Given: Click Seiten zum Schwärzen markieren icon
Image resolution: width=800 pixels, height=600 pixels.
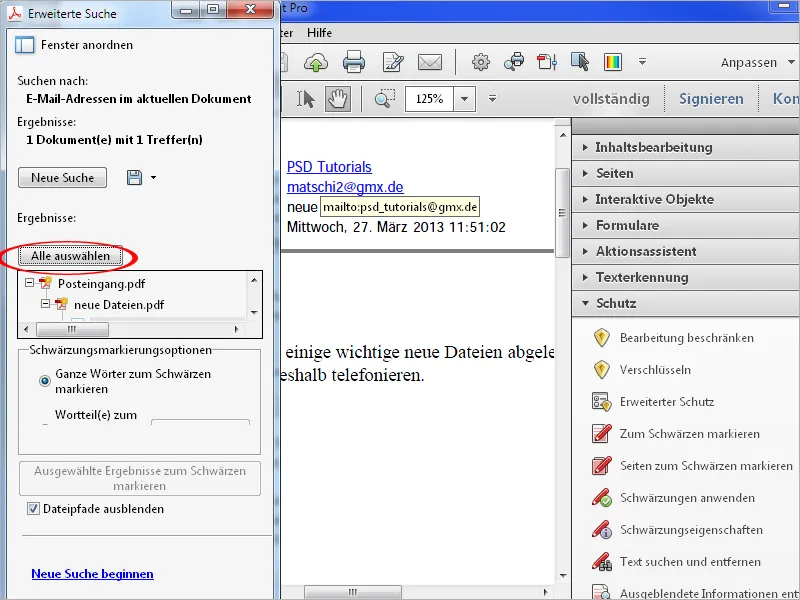Looking at the screenshot, I should click(602, 466).
